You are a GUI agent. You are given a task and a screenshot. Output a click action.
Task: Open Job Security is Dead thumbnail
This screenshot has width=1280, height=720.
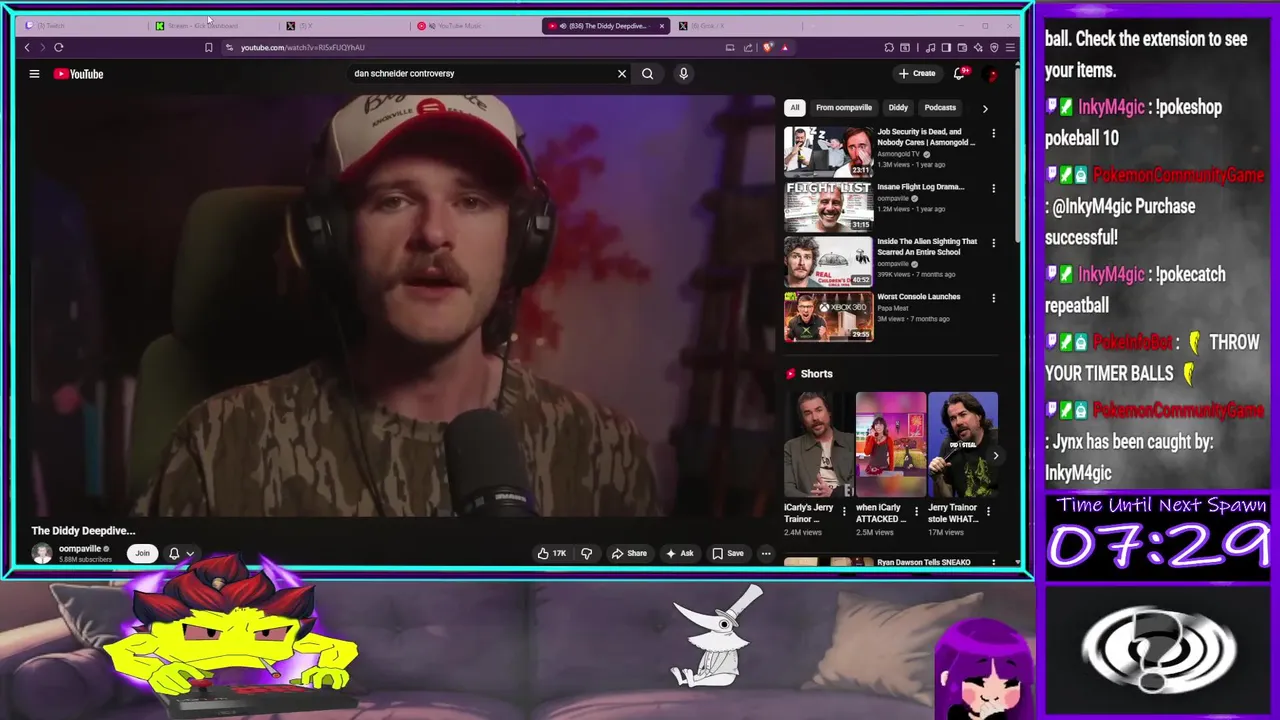[x=828, y=151]
